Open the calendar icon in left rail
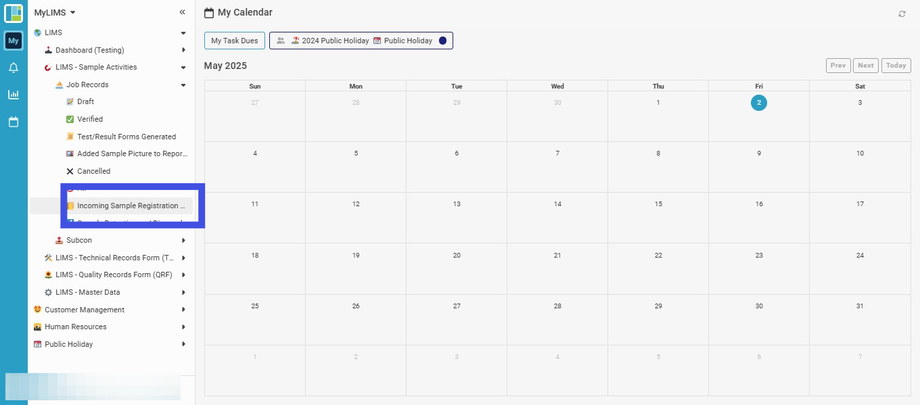The image size is (920, 405). point(13,122)
